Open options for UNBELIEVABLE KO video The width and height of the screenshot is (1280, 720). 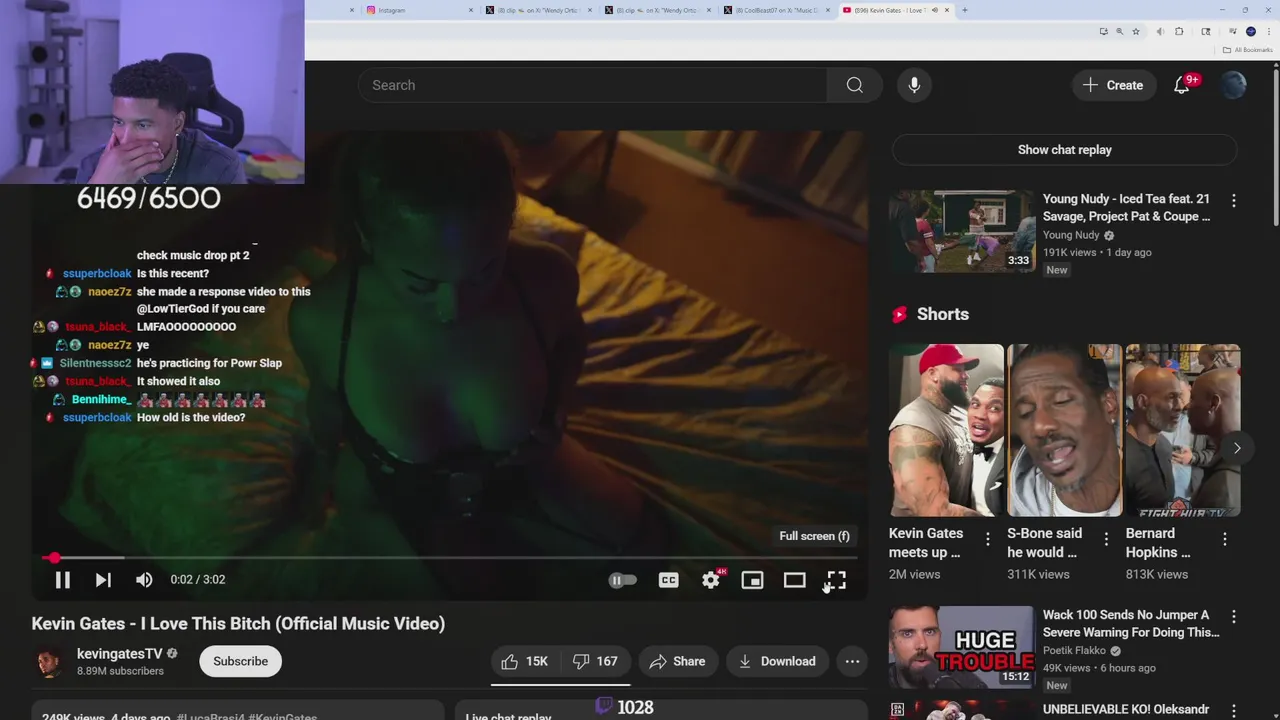click(x=1233, y=710)
